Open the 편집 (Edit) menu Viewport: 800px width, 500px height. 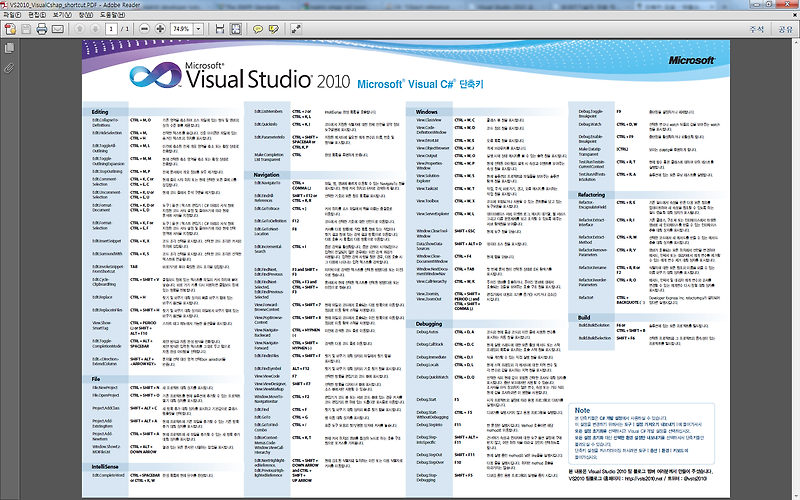37,15
